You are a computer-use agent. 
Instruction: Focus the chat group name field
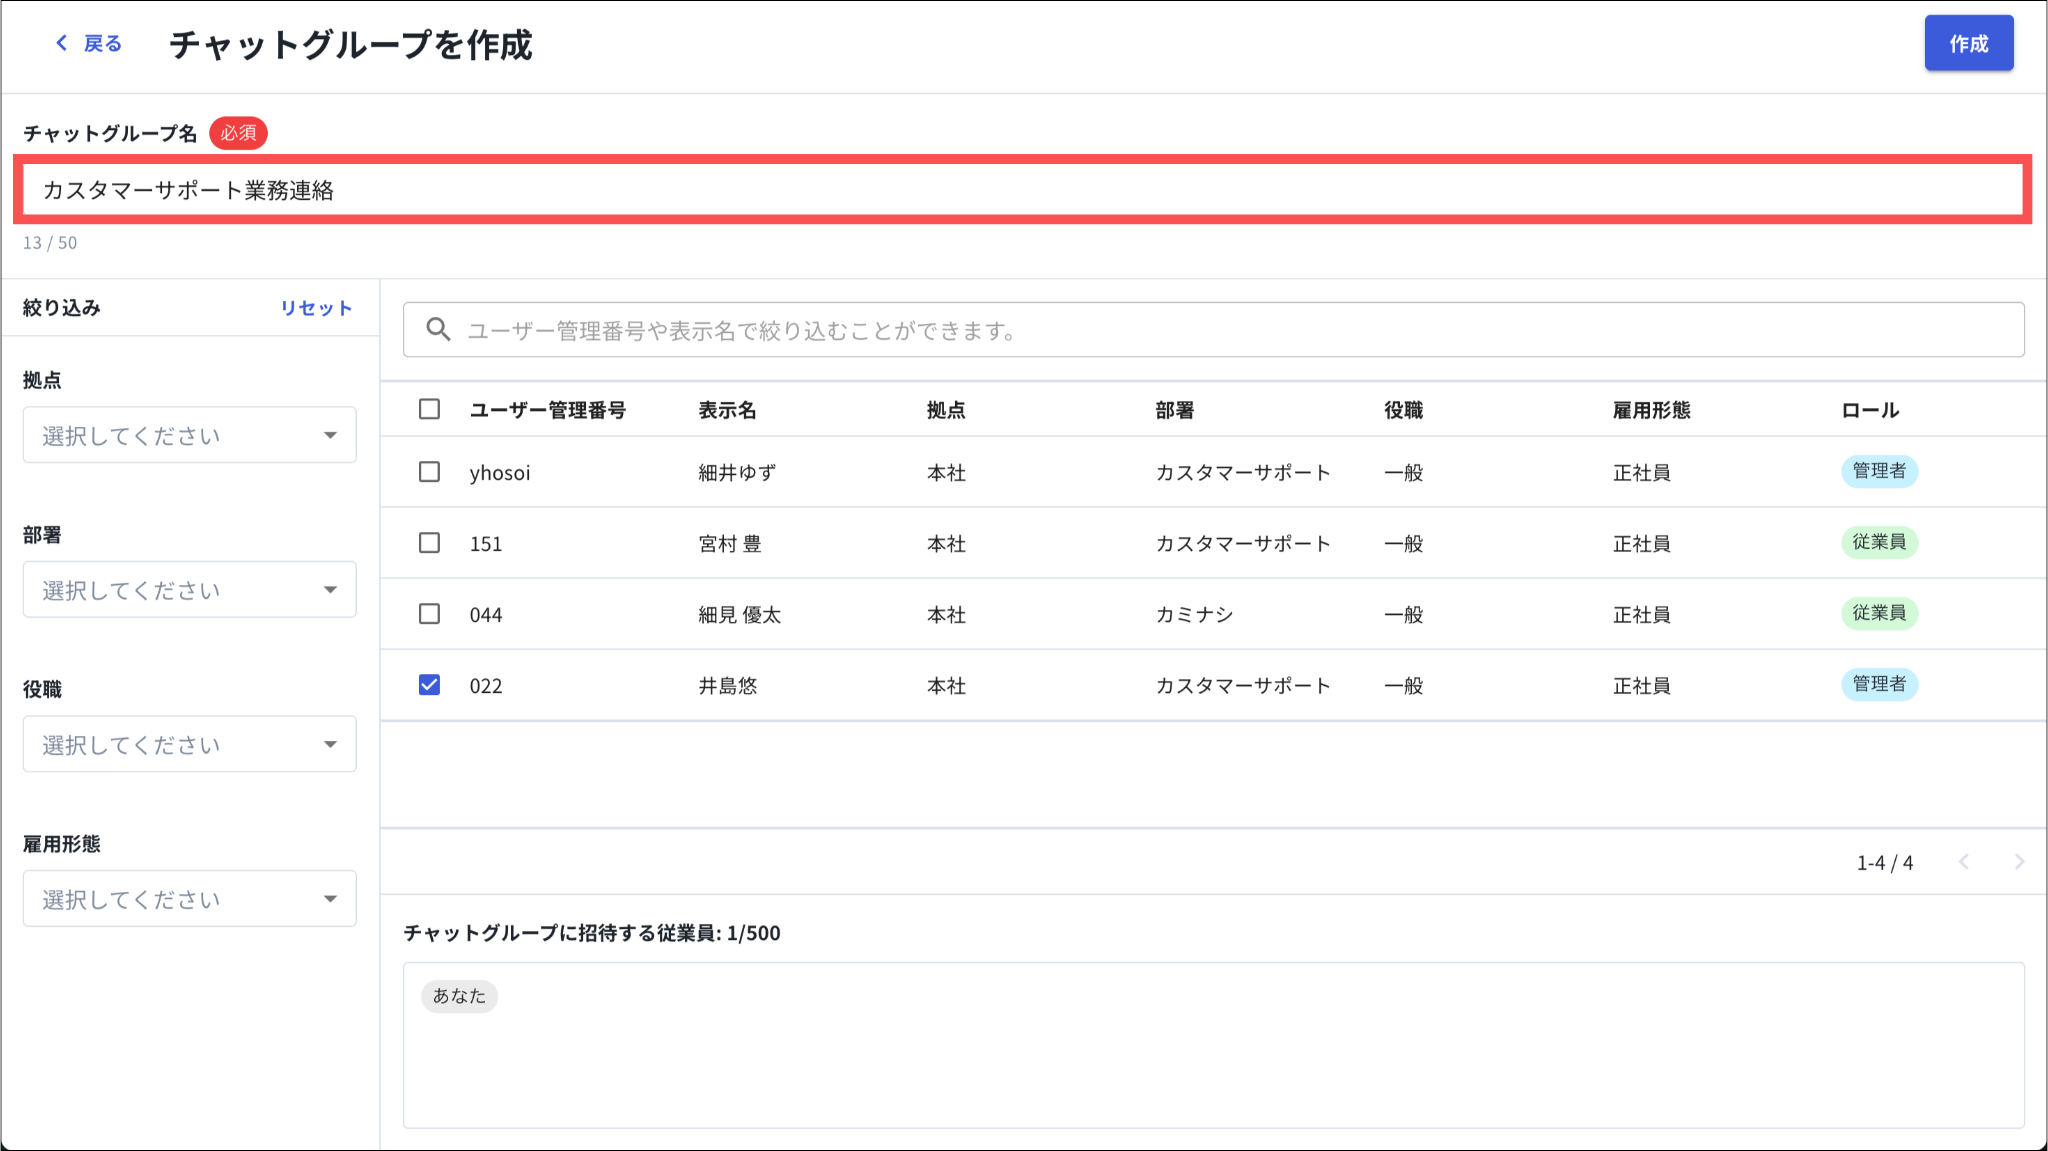1022,190
